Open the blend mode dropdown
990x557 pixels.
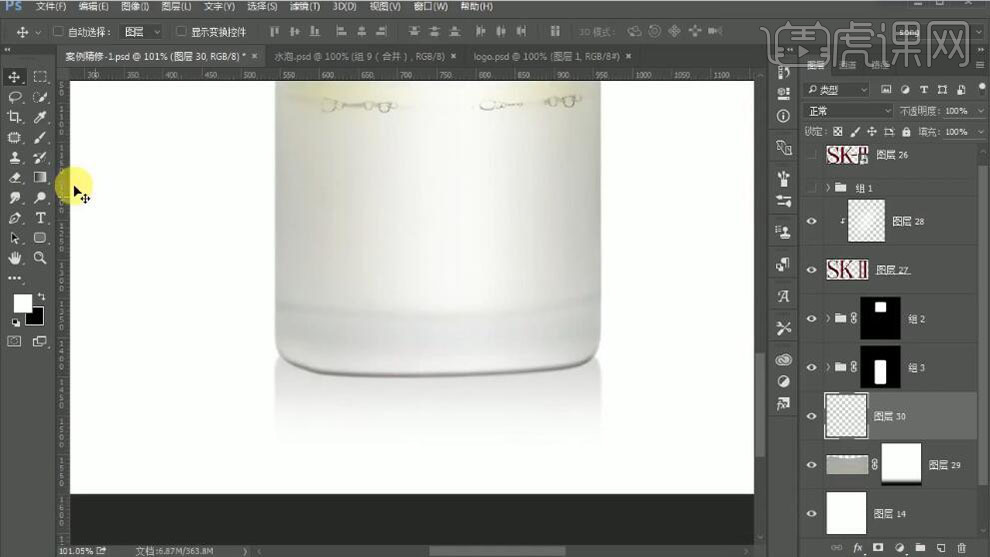(x=849, y=111)
